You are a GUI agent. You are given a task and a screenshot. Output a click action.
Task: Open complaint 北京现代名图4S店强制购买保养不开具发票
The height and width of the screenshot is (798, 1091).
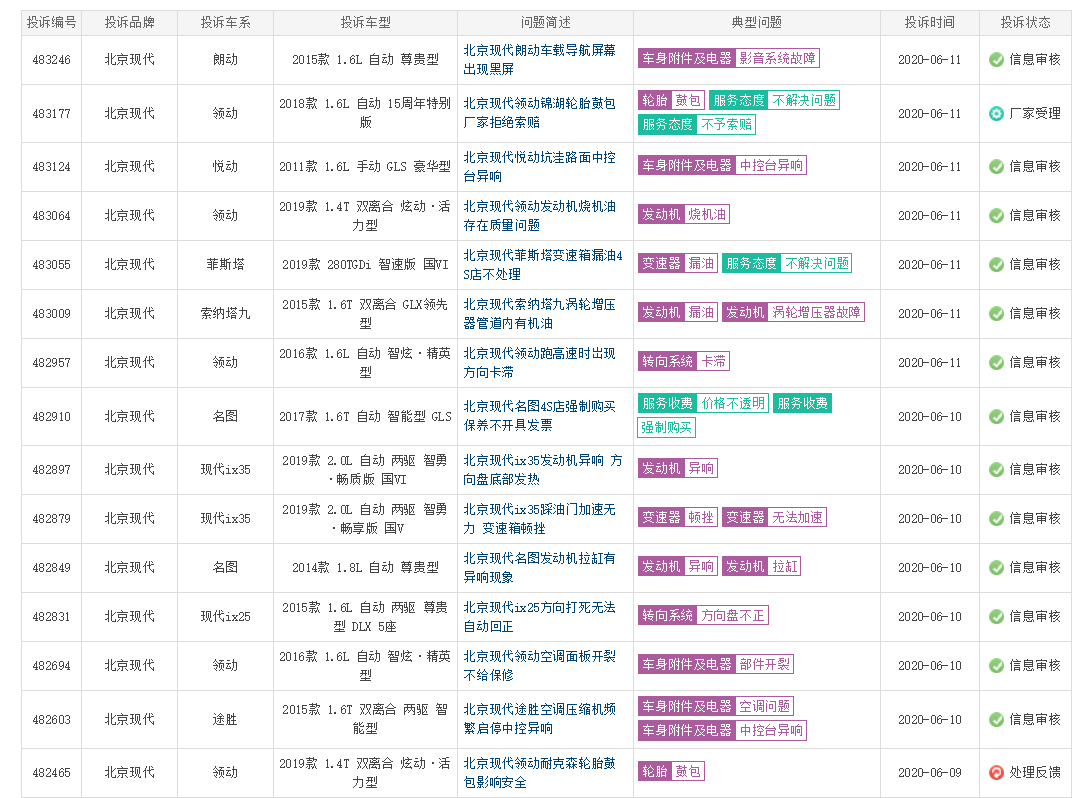coord(539,416)
